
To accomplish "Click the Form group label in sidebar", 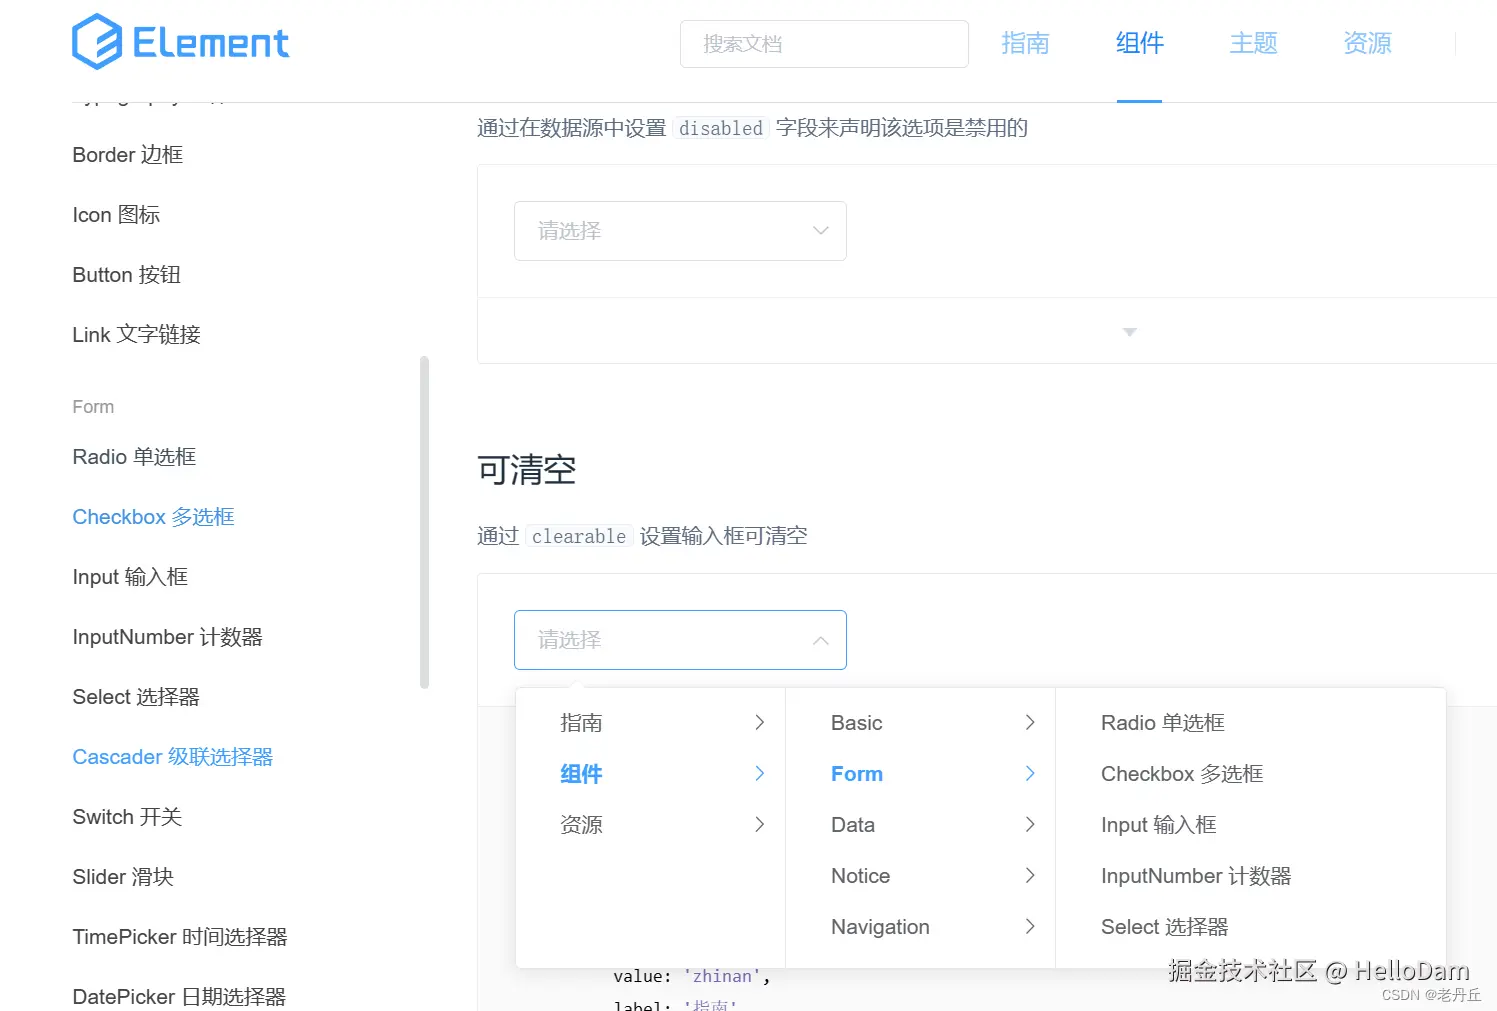I will (x=93, y=407).
